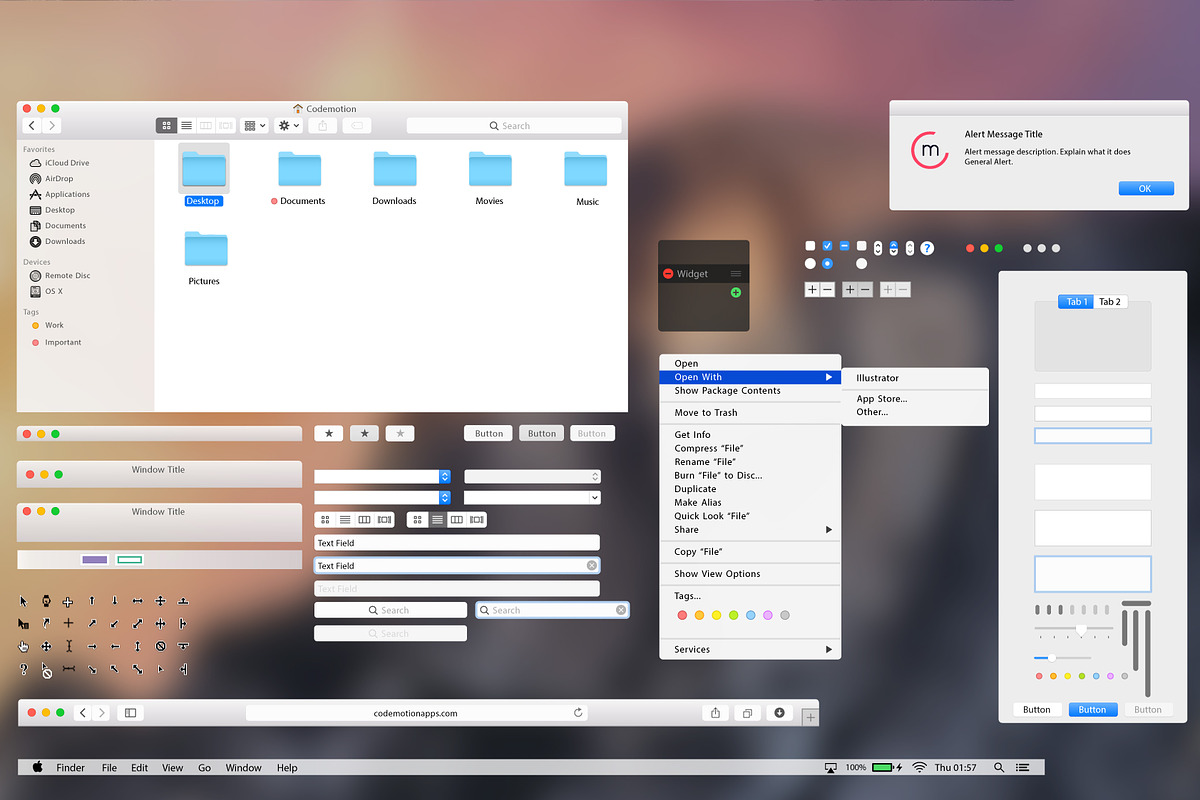Select the Music folder icon
Image resolution: width=1200 pixels, height=800 pixels.
tap(586, 170)
